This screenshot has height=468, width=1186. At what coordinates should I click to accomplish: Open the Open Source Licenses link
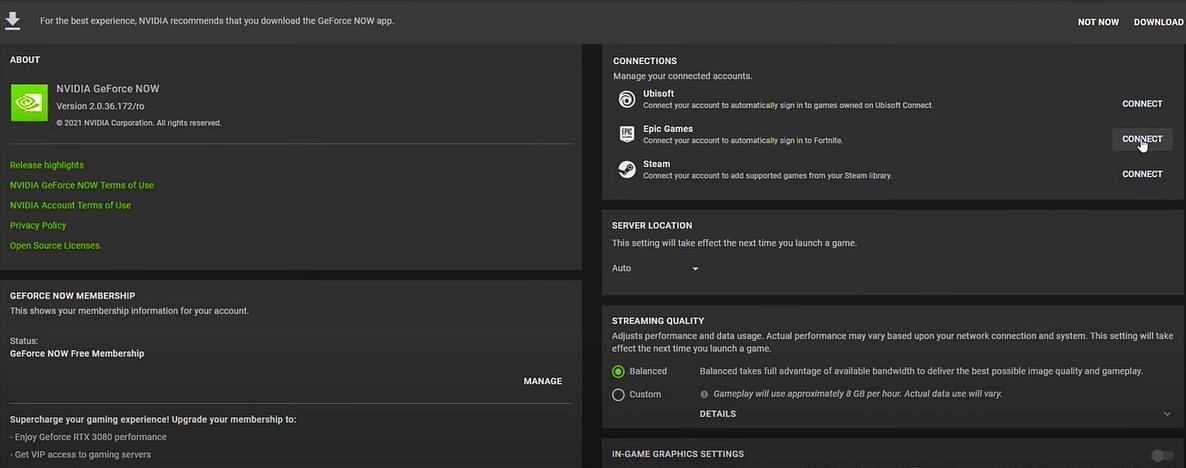(x=55, y=245)
